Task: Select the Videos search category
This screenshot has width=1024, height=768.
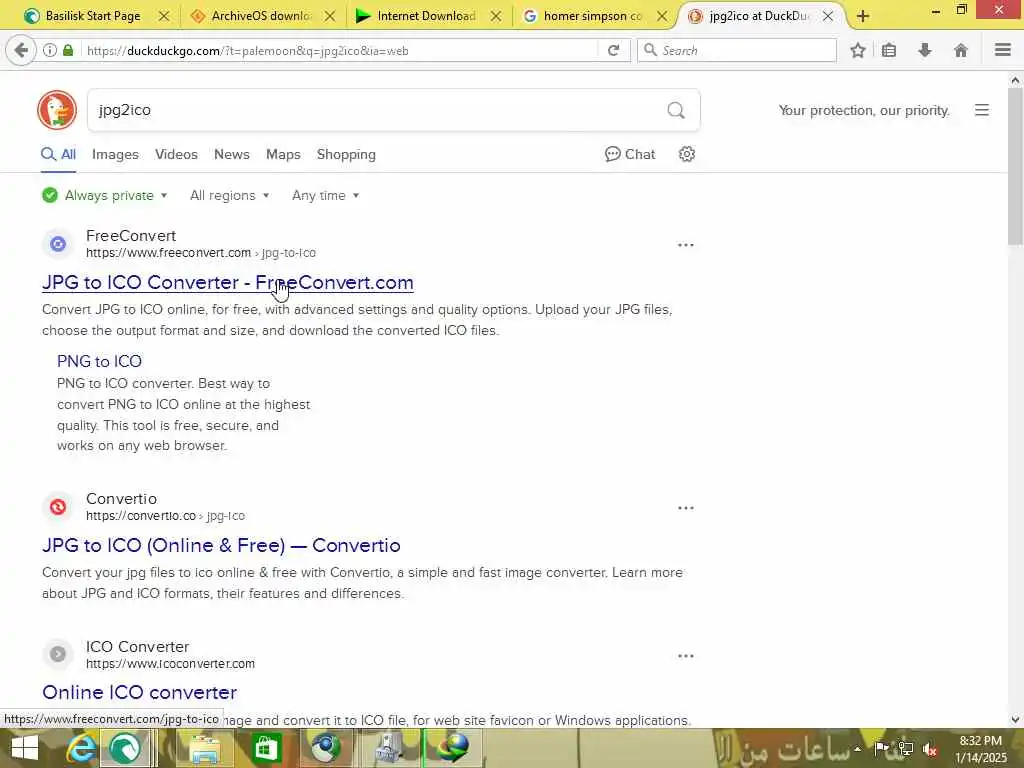Action: tap(176, 155)
